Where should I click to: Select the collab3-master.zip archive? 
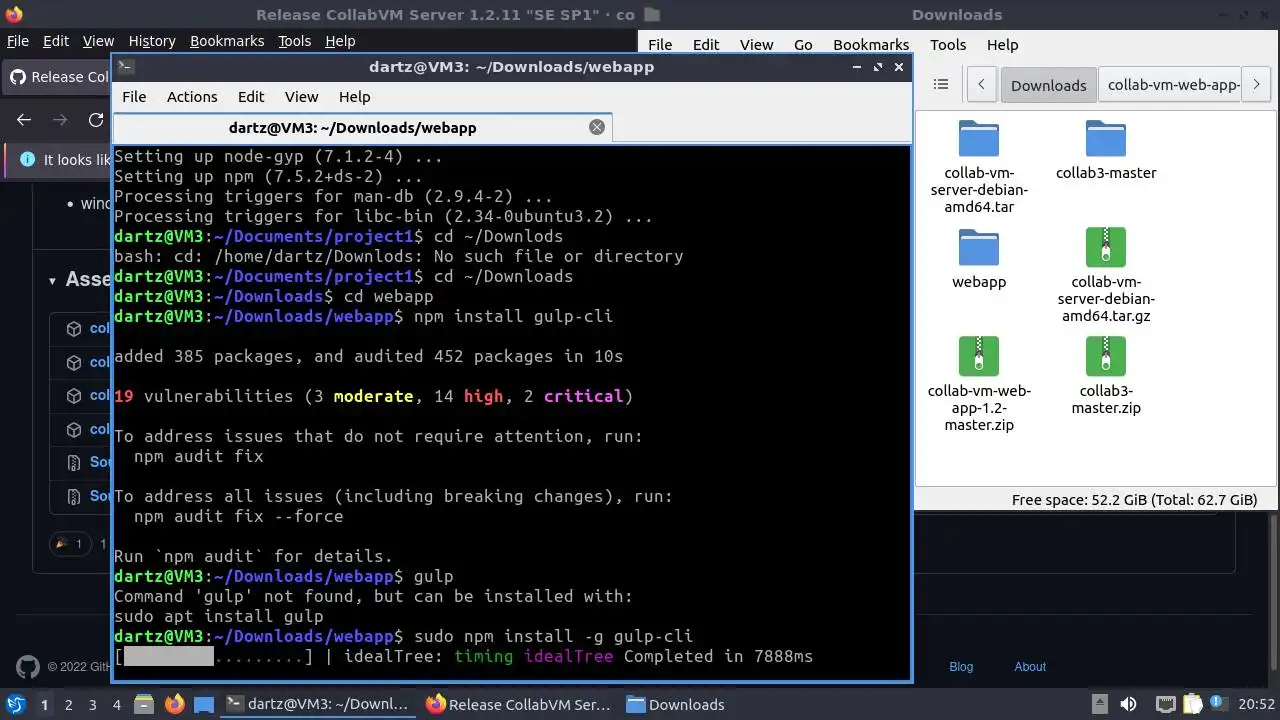point(1106,375)
